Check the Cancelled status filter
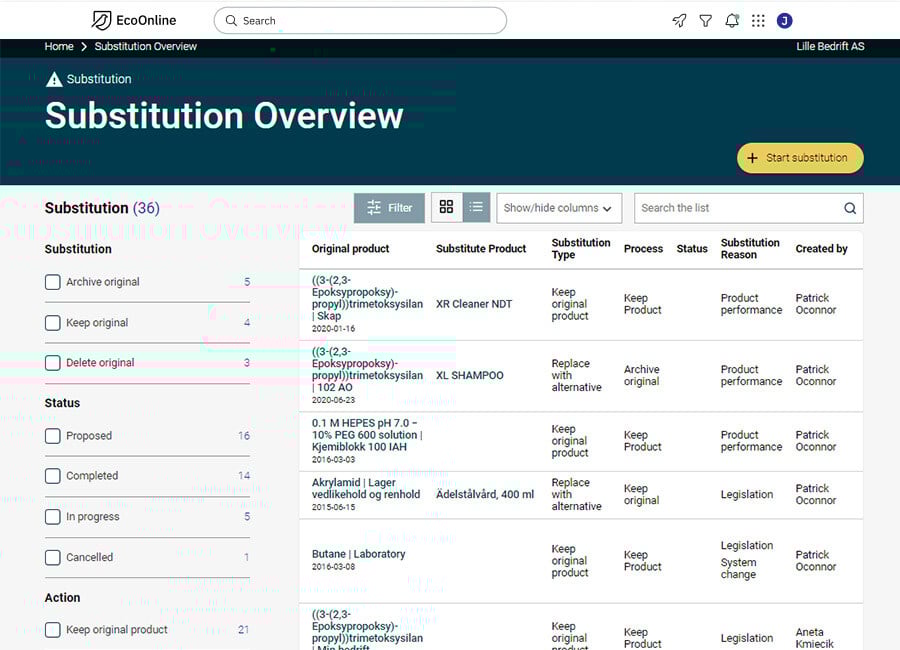Screen dimensions: 900x650 pos(53,558)
